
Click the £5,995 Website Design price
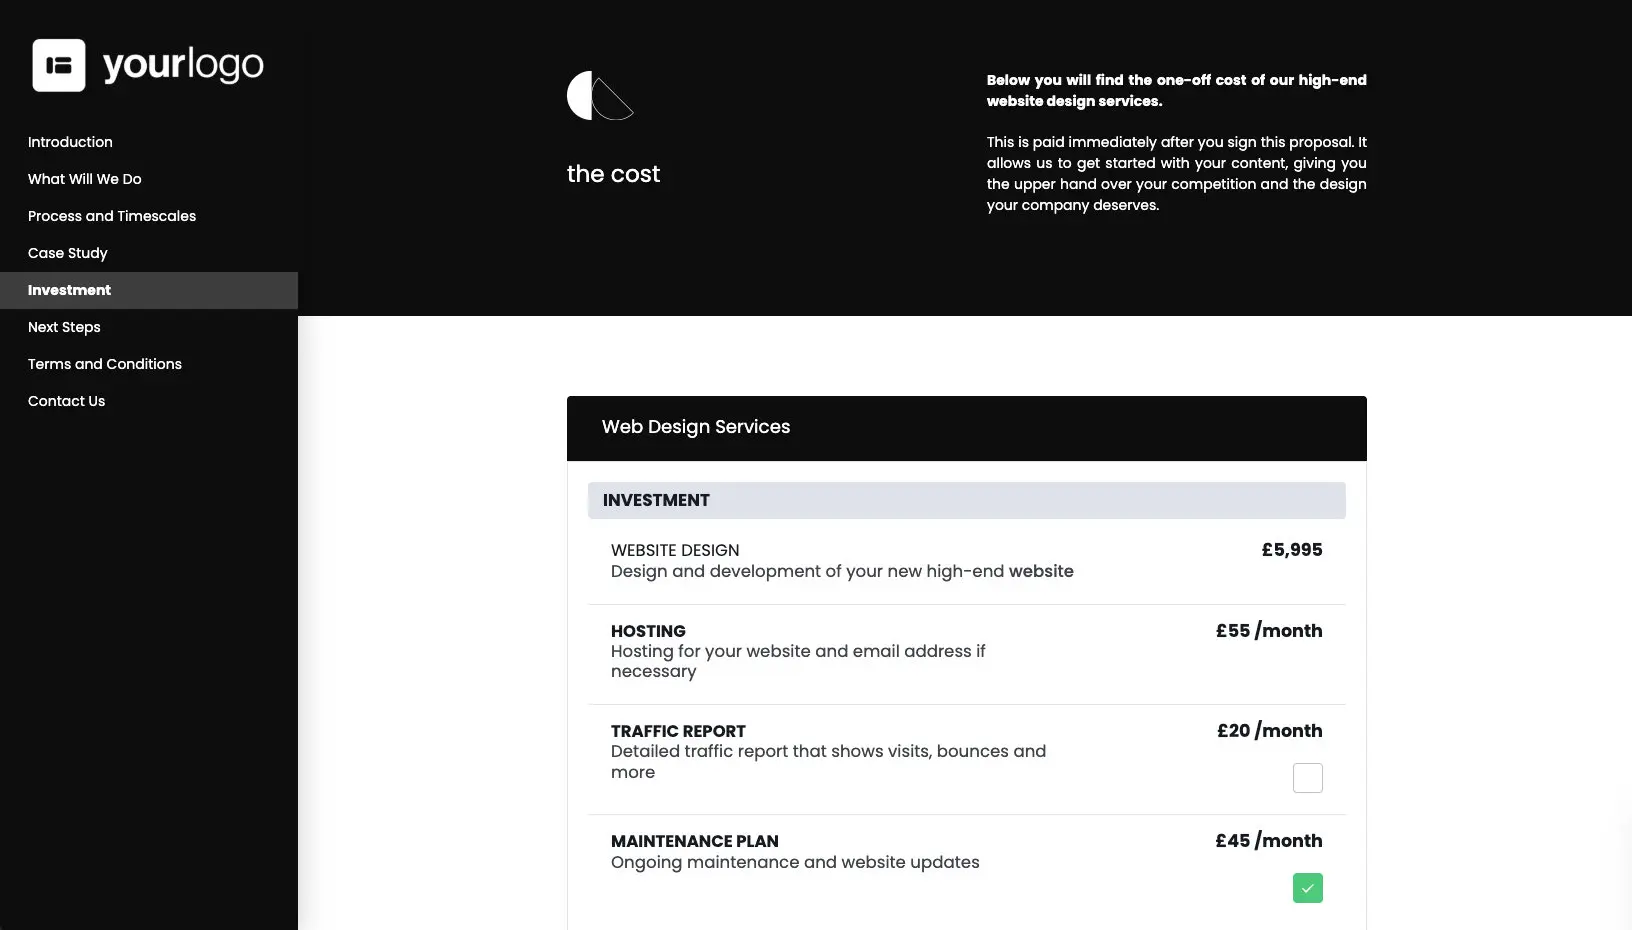(1291, 550)
